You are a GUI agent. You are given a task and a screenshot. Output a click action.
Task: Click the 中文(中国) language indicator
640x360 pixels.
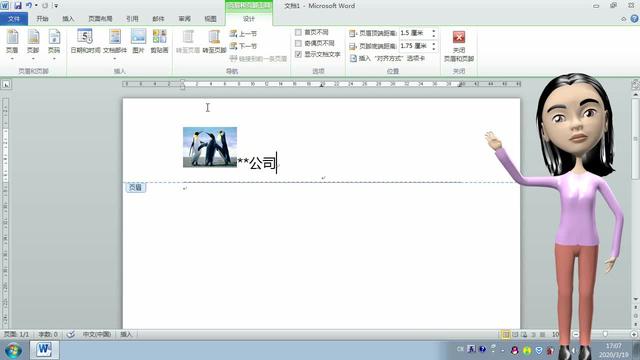pos(97,334)
